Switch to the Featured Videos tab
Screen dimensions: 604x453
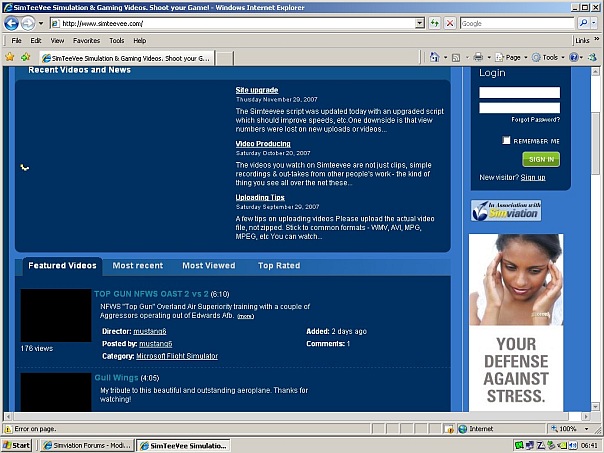tap(62, 266)
